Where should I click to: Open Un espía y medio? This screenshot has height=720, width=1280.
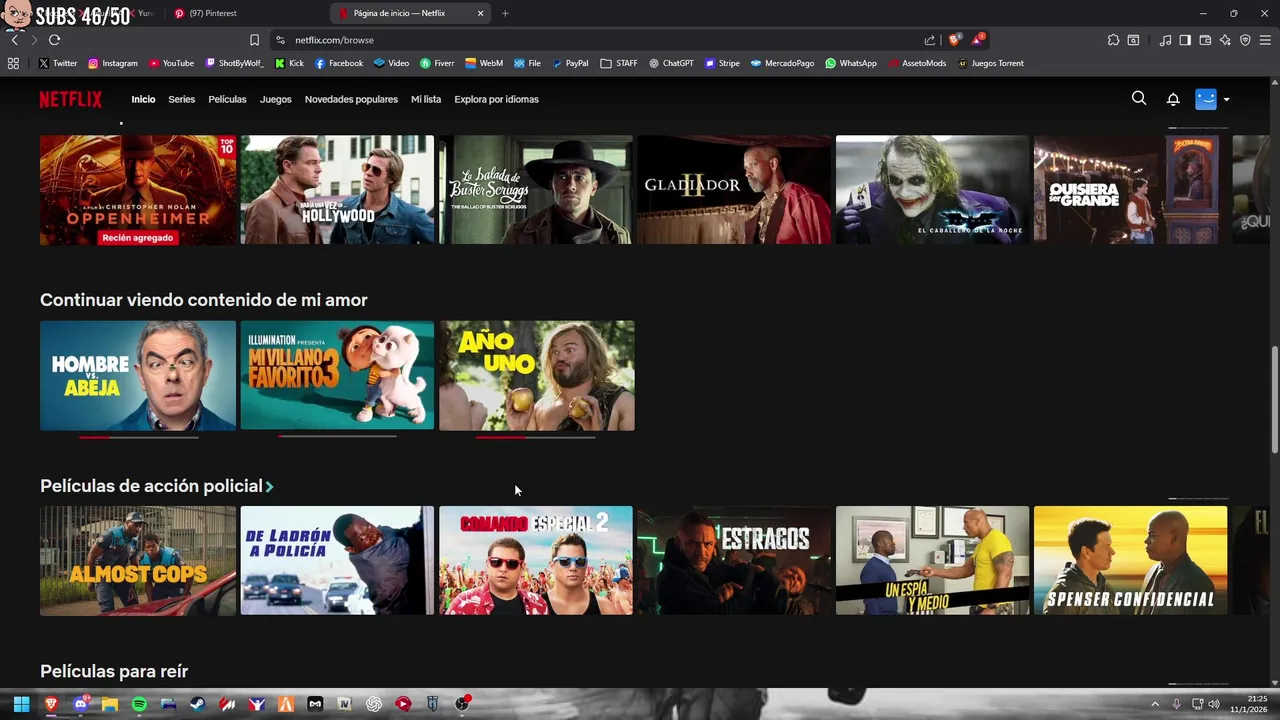pos(932,560)
